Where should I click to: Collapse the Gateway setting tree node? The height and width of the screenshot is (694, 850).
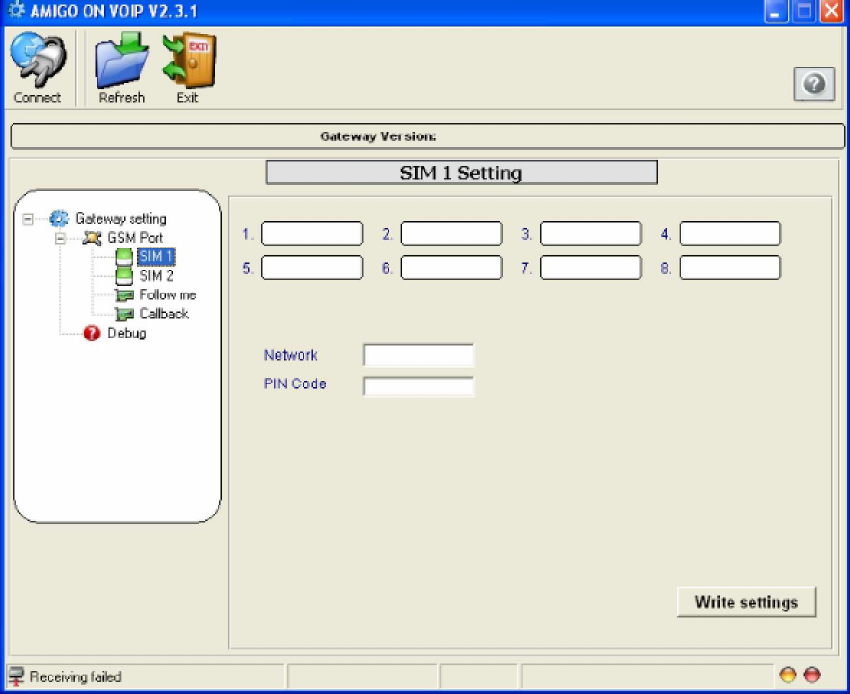tap(28, 219)
